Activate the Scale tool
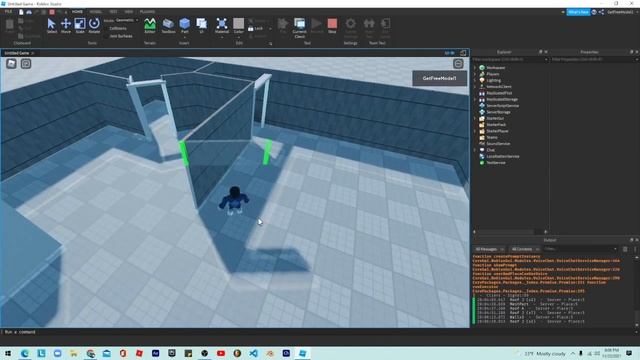 click(x=80, y=26)
